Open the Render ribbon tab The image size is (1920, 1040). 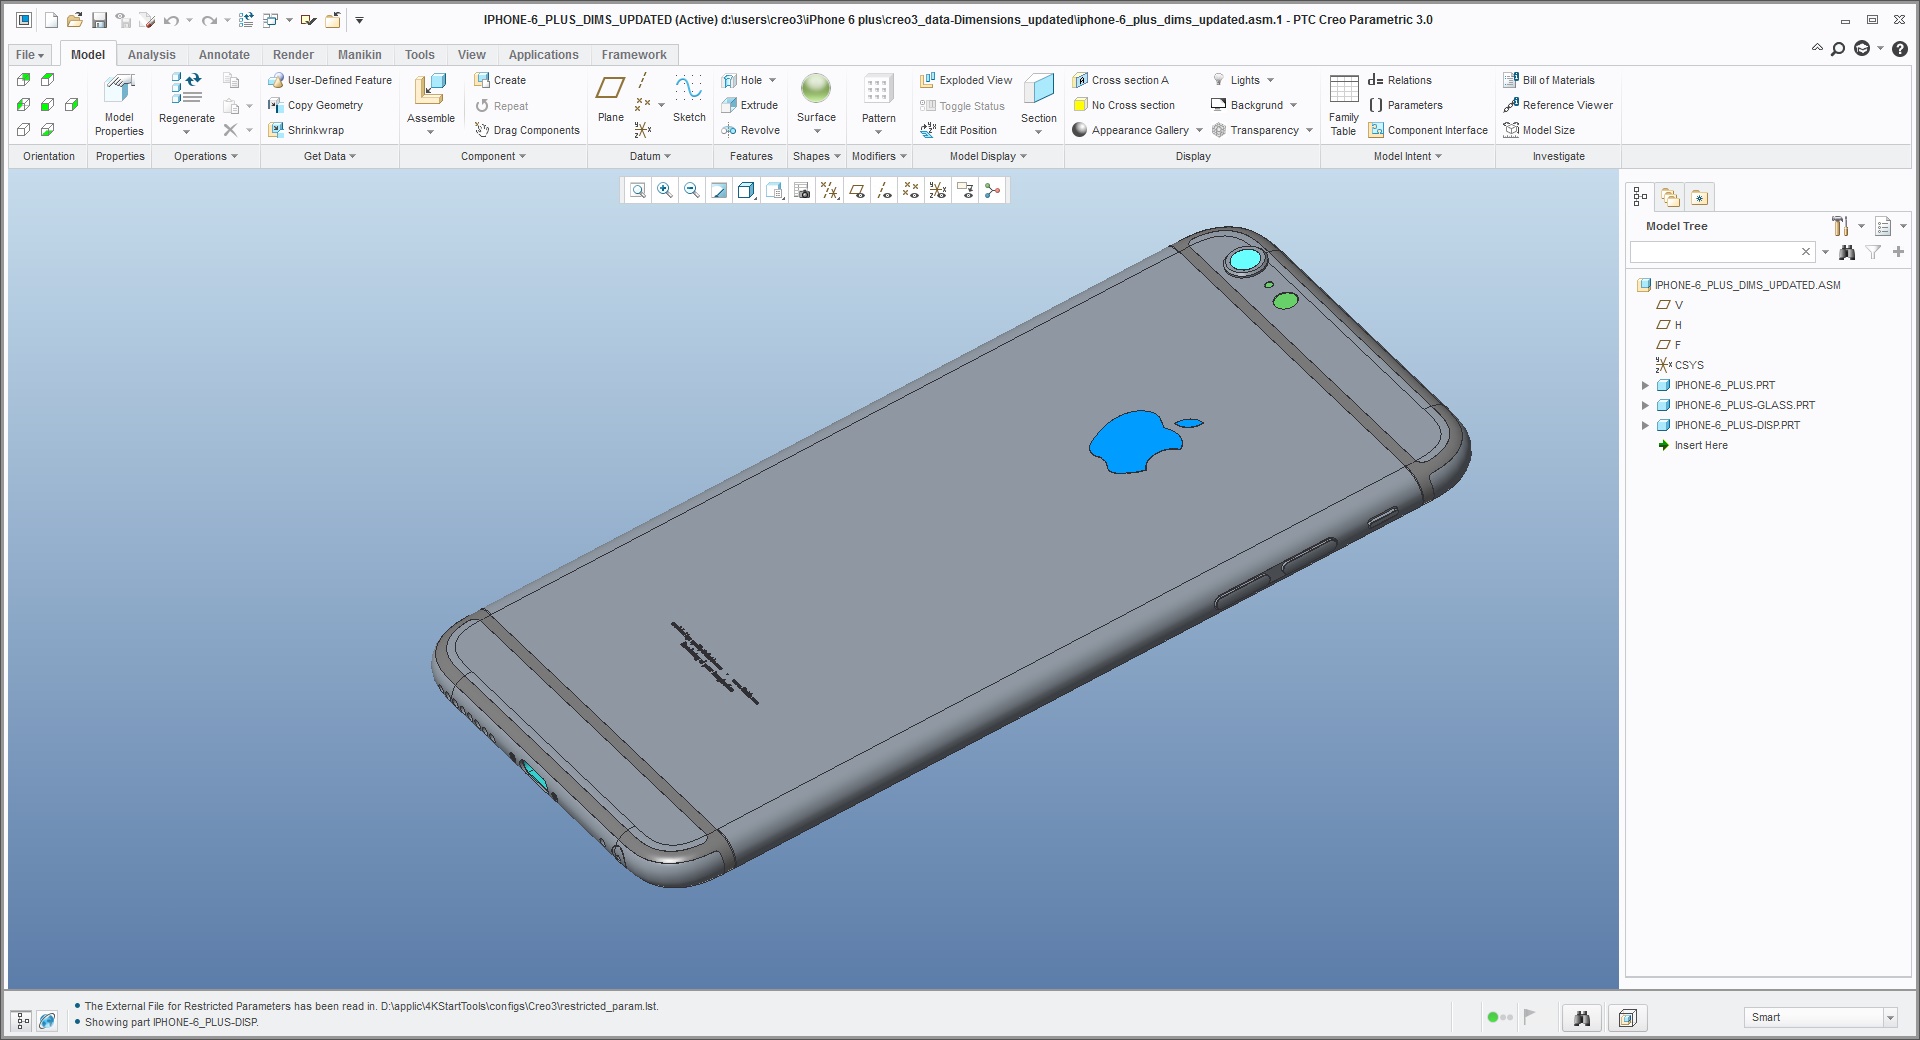[x=293, y=55]
